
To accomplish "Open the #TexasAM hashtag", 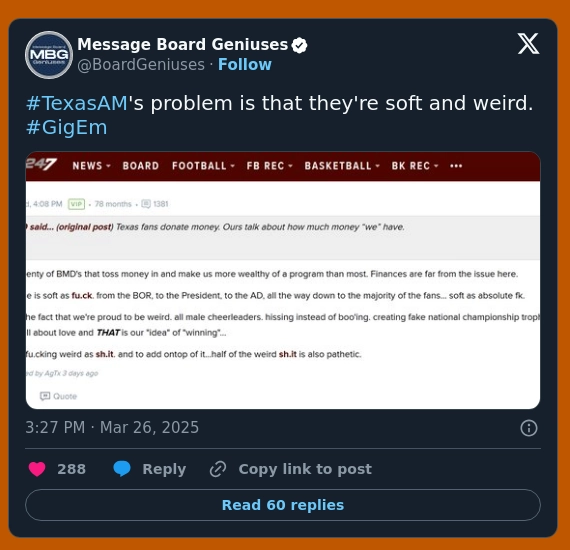I will tap(77, 103).
